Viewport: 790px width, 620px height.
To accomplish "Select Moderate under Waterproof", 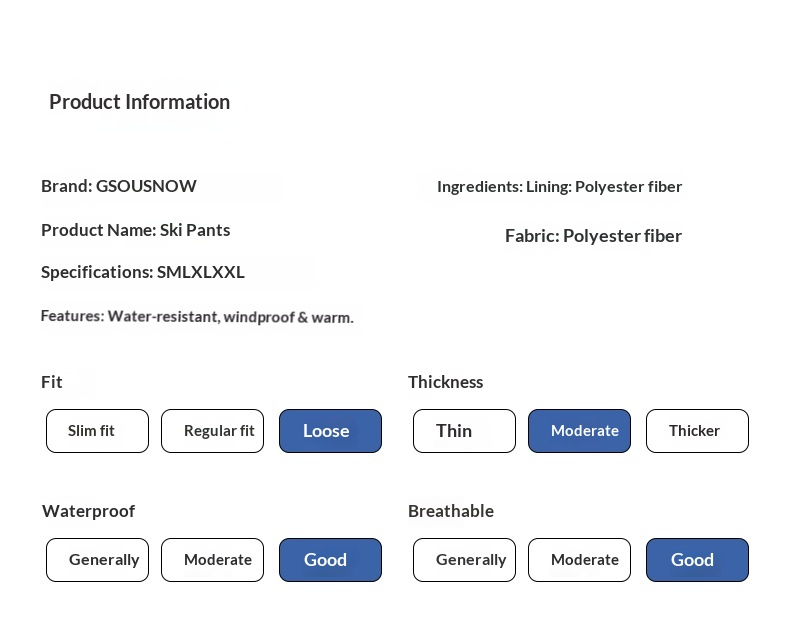I will [212, 560].
